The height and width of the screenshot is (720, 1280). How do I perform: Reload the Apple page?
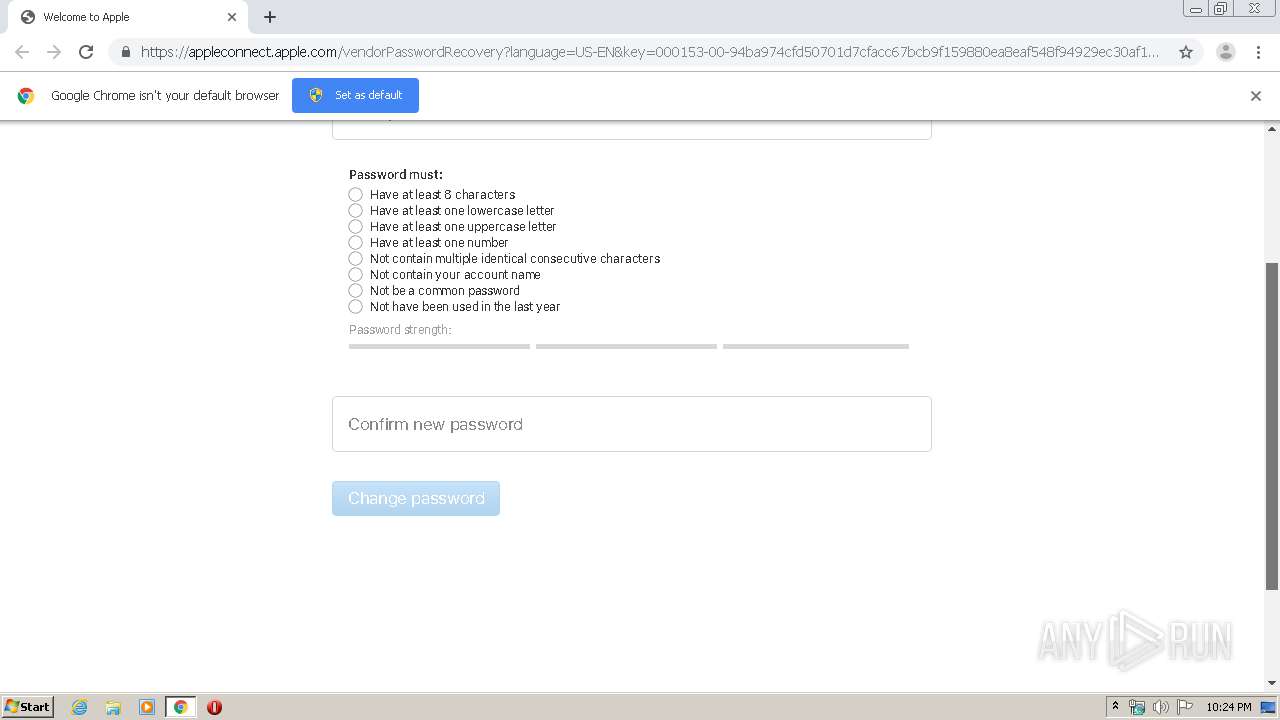86,52
